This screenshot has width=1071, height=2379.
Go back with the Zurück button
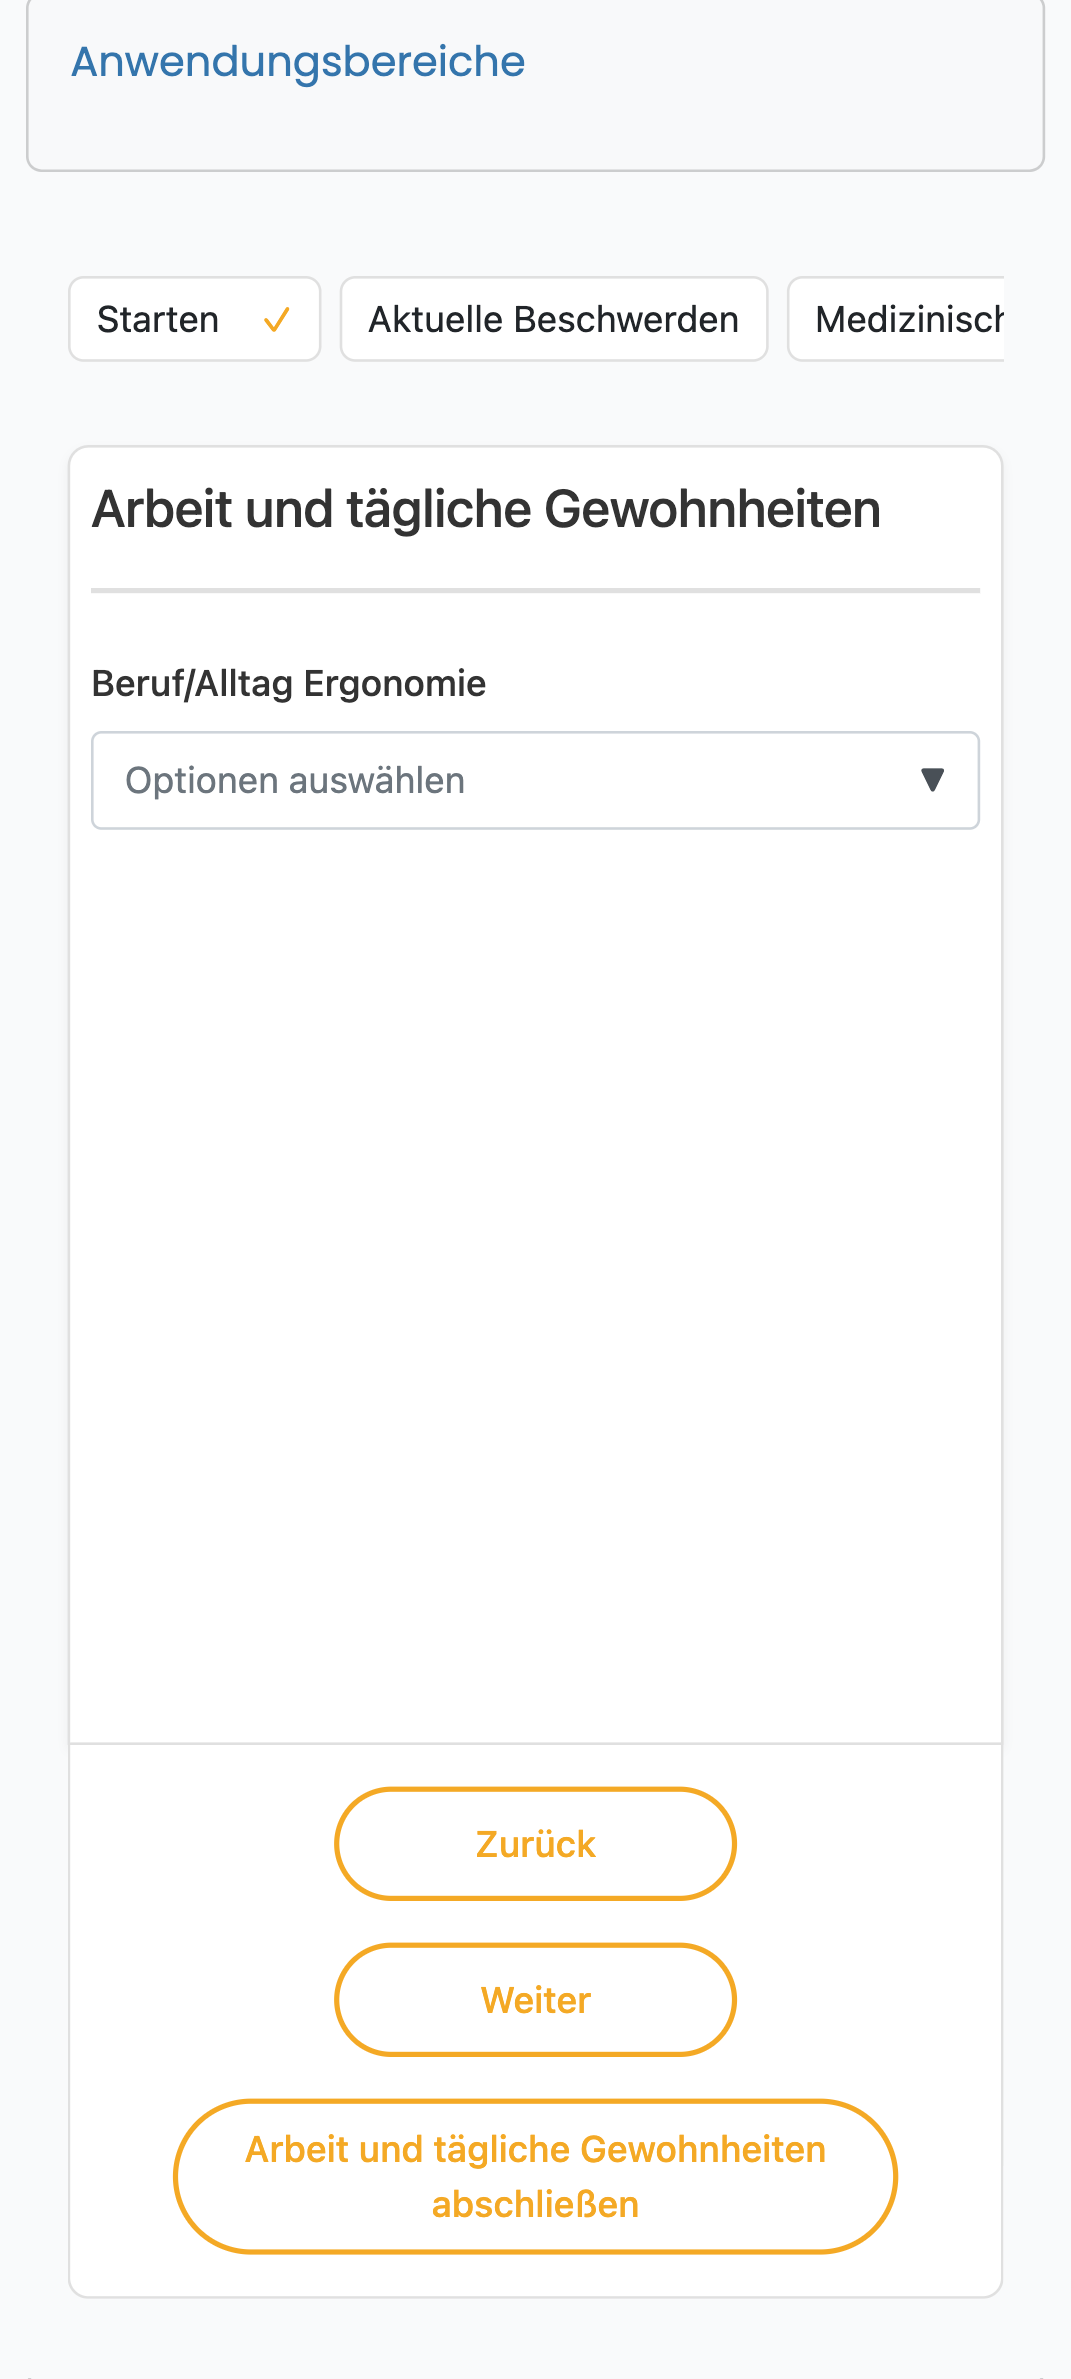tap(535, 1844)
